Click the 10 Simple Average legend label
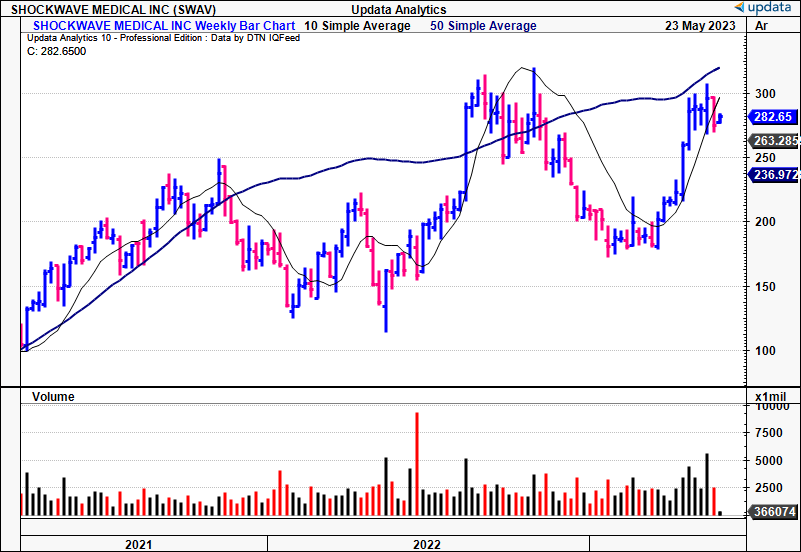The image size is (801, 552). (357, 26)
